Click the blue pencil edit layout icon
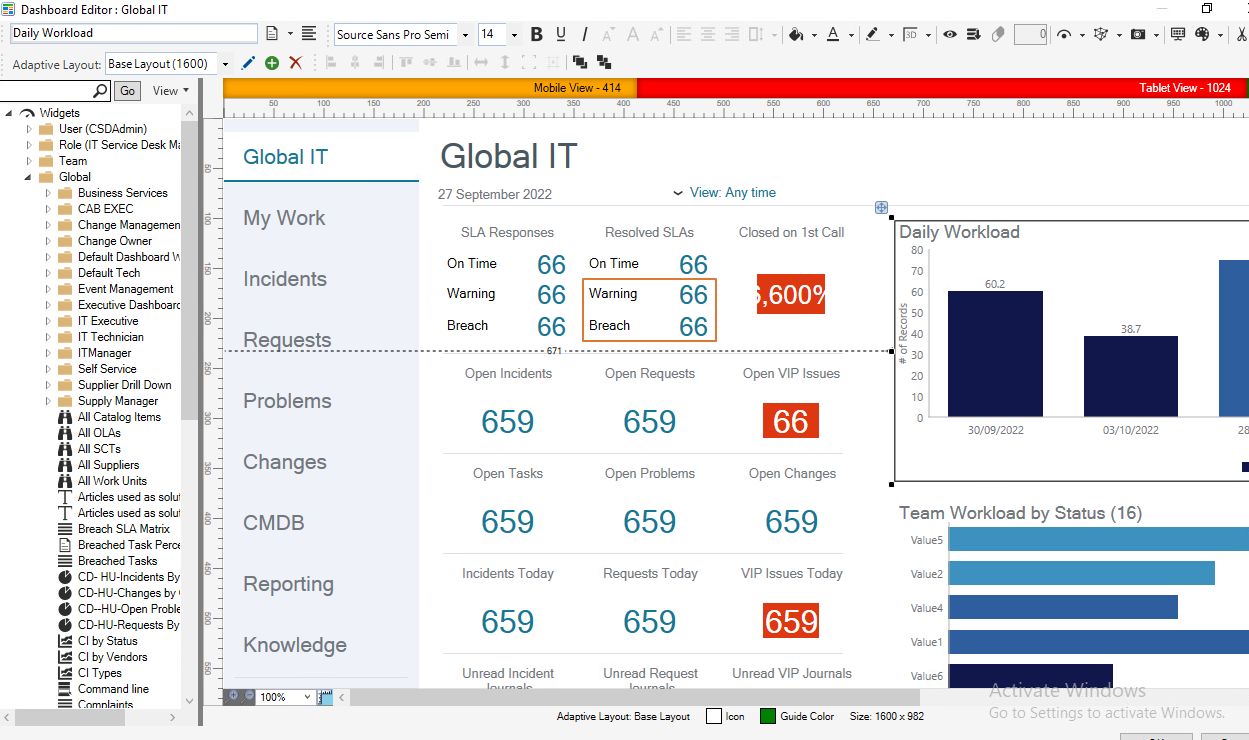The width and height of the screenshot is (1249, 740). [249, 63]
